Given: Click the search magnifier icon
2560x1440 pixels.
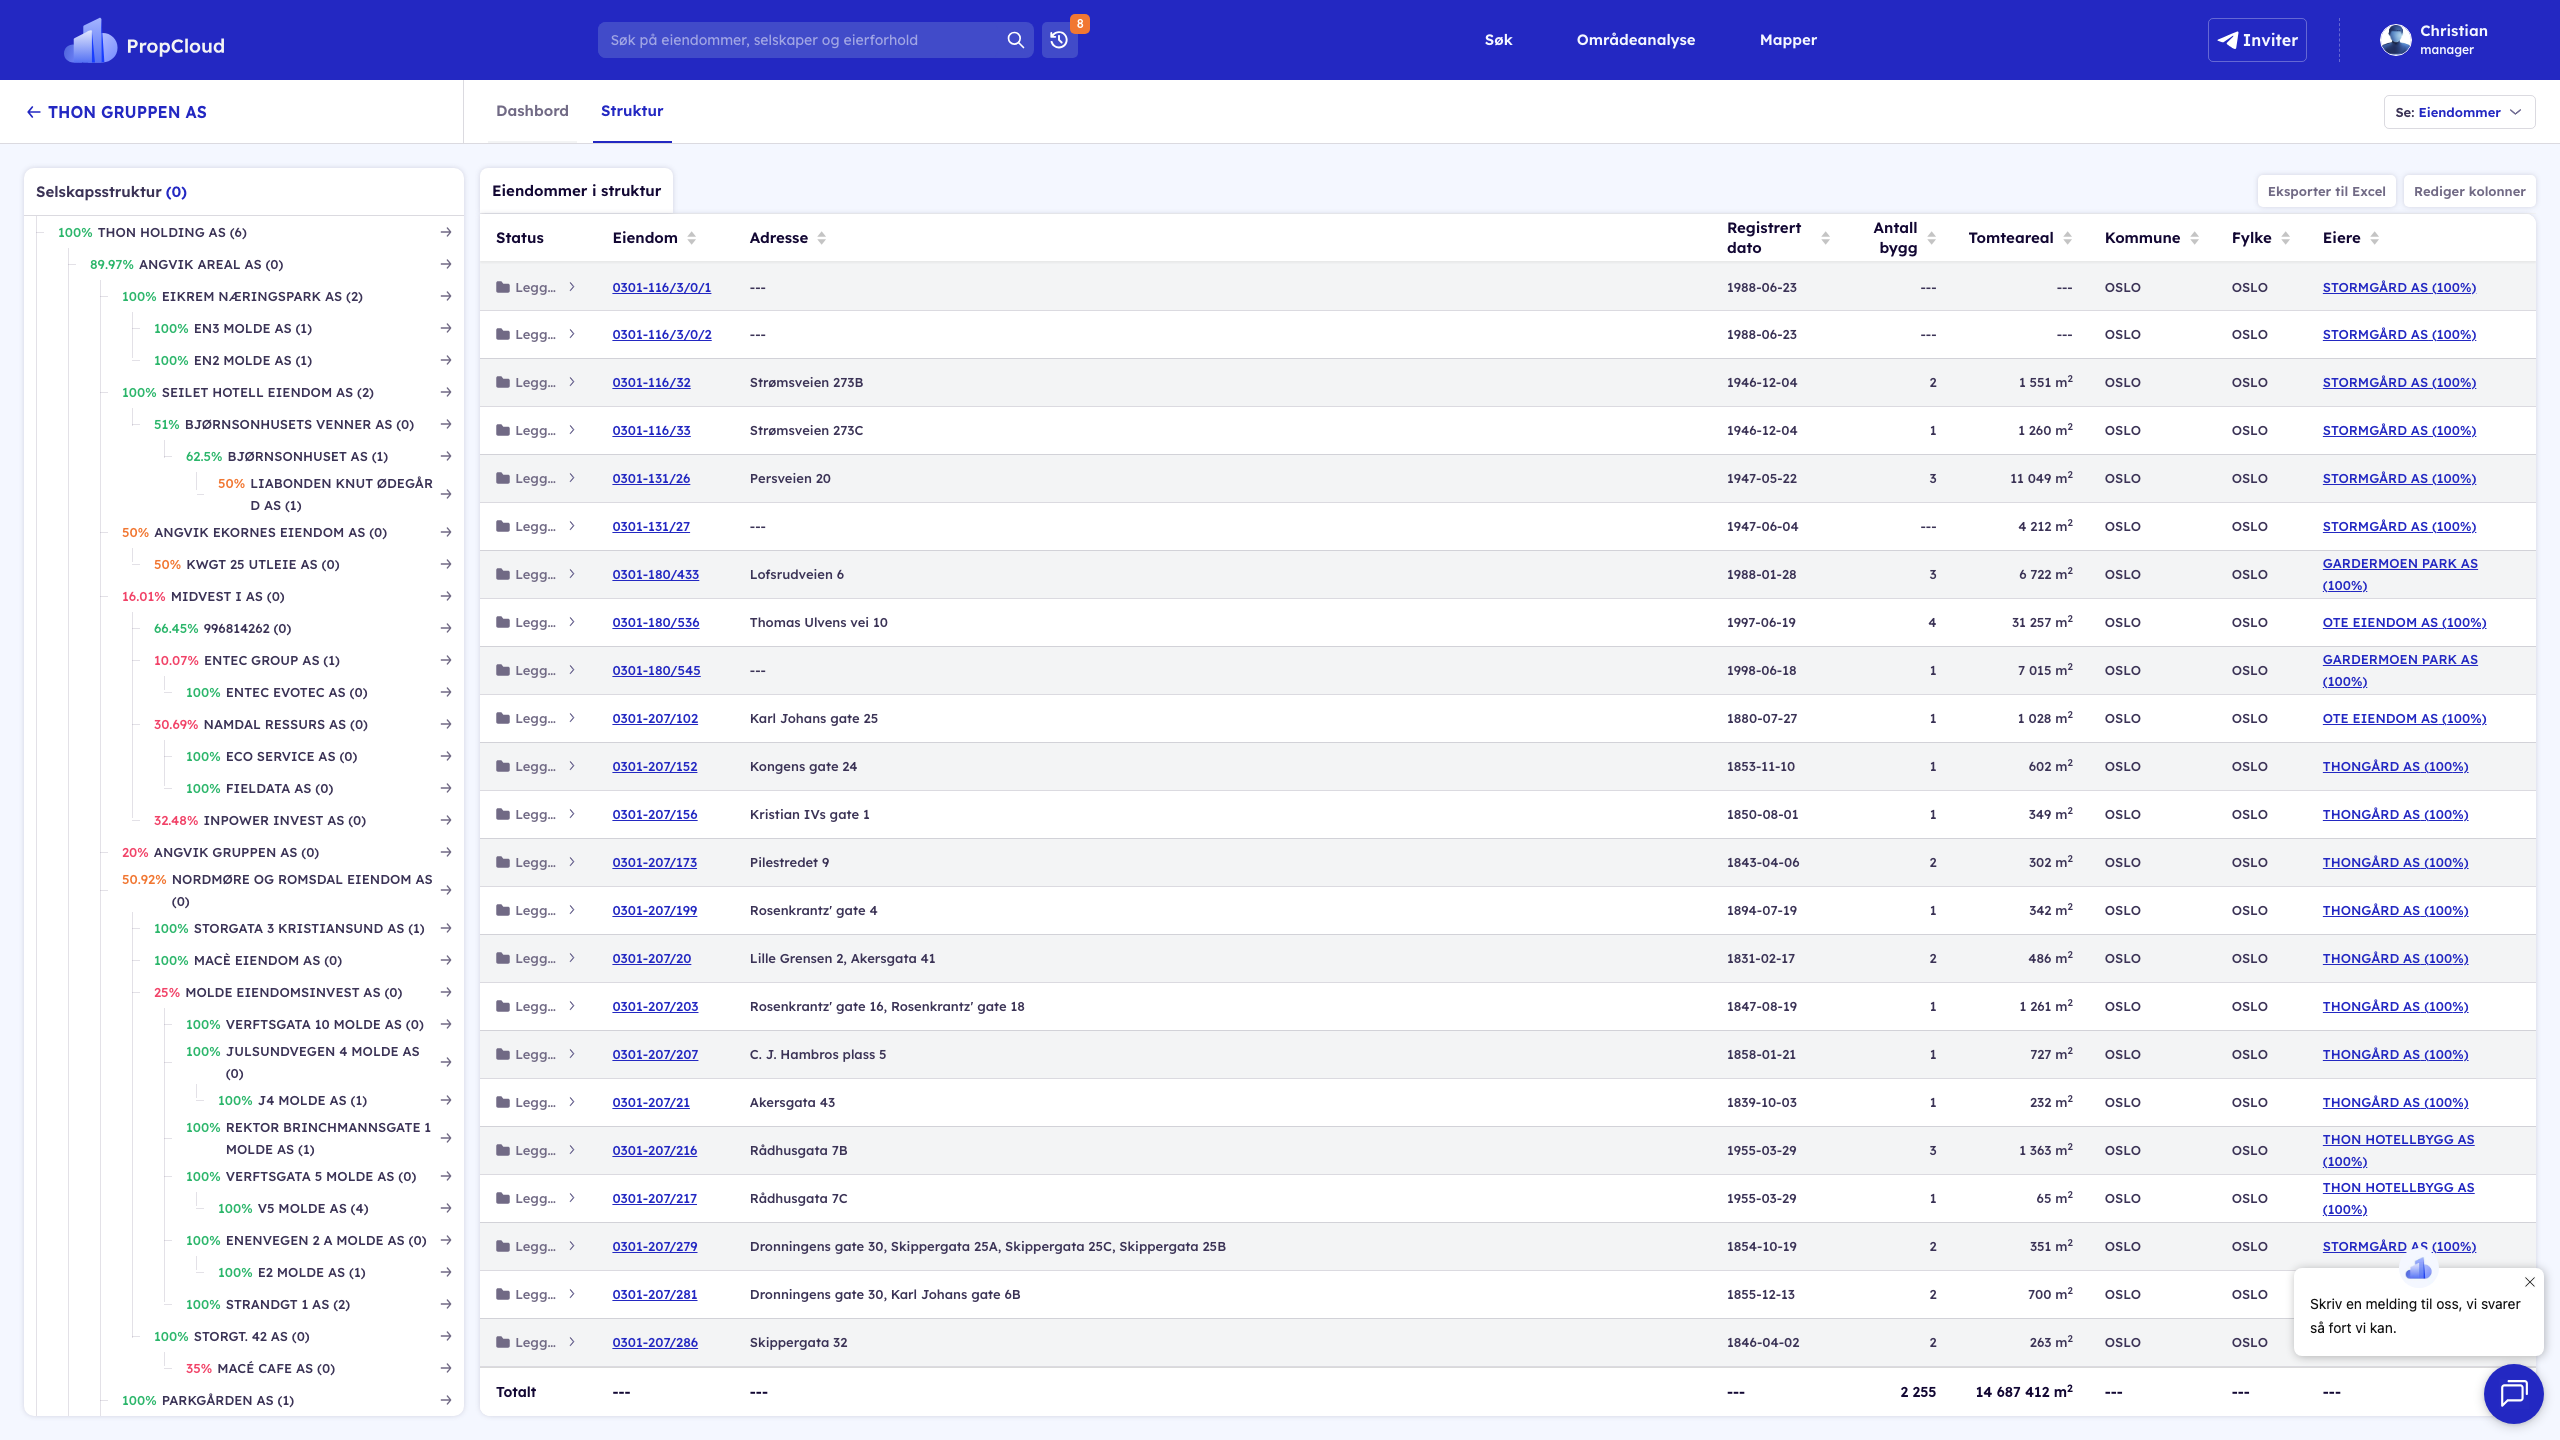Looking at the screenshot, I should (1015, 40).
